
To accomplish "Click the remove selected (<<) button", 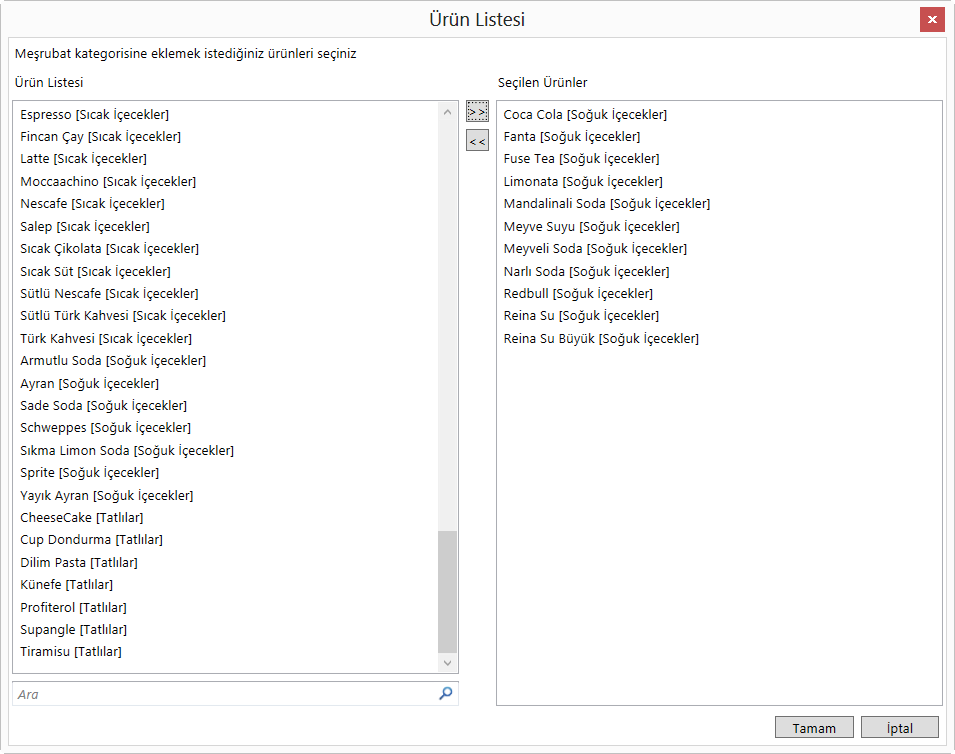I will click(x=477, y=142).
